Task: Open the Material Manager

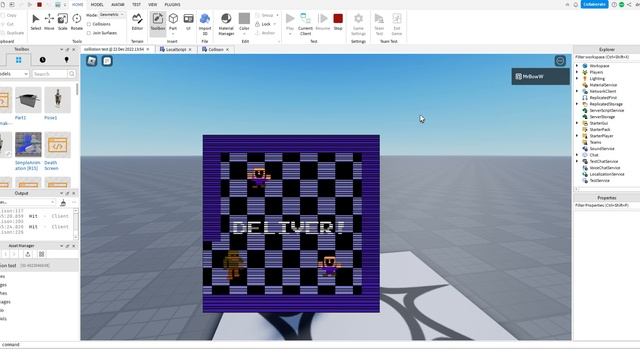Action: [226, 24]
